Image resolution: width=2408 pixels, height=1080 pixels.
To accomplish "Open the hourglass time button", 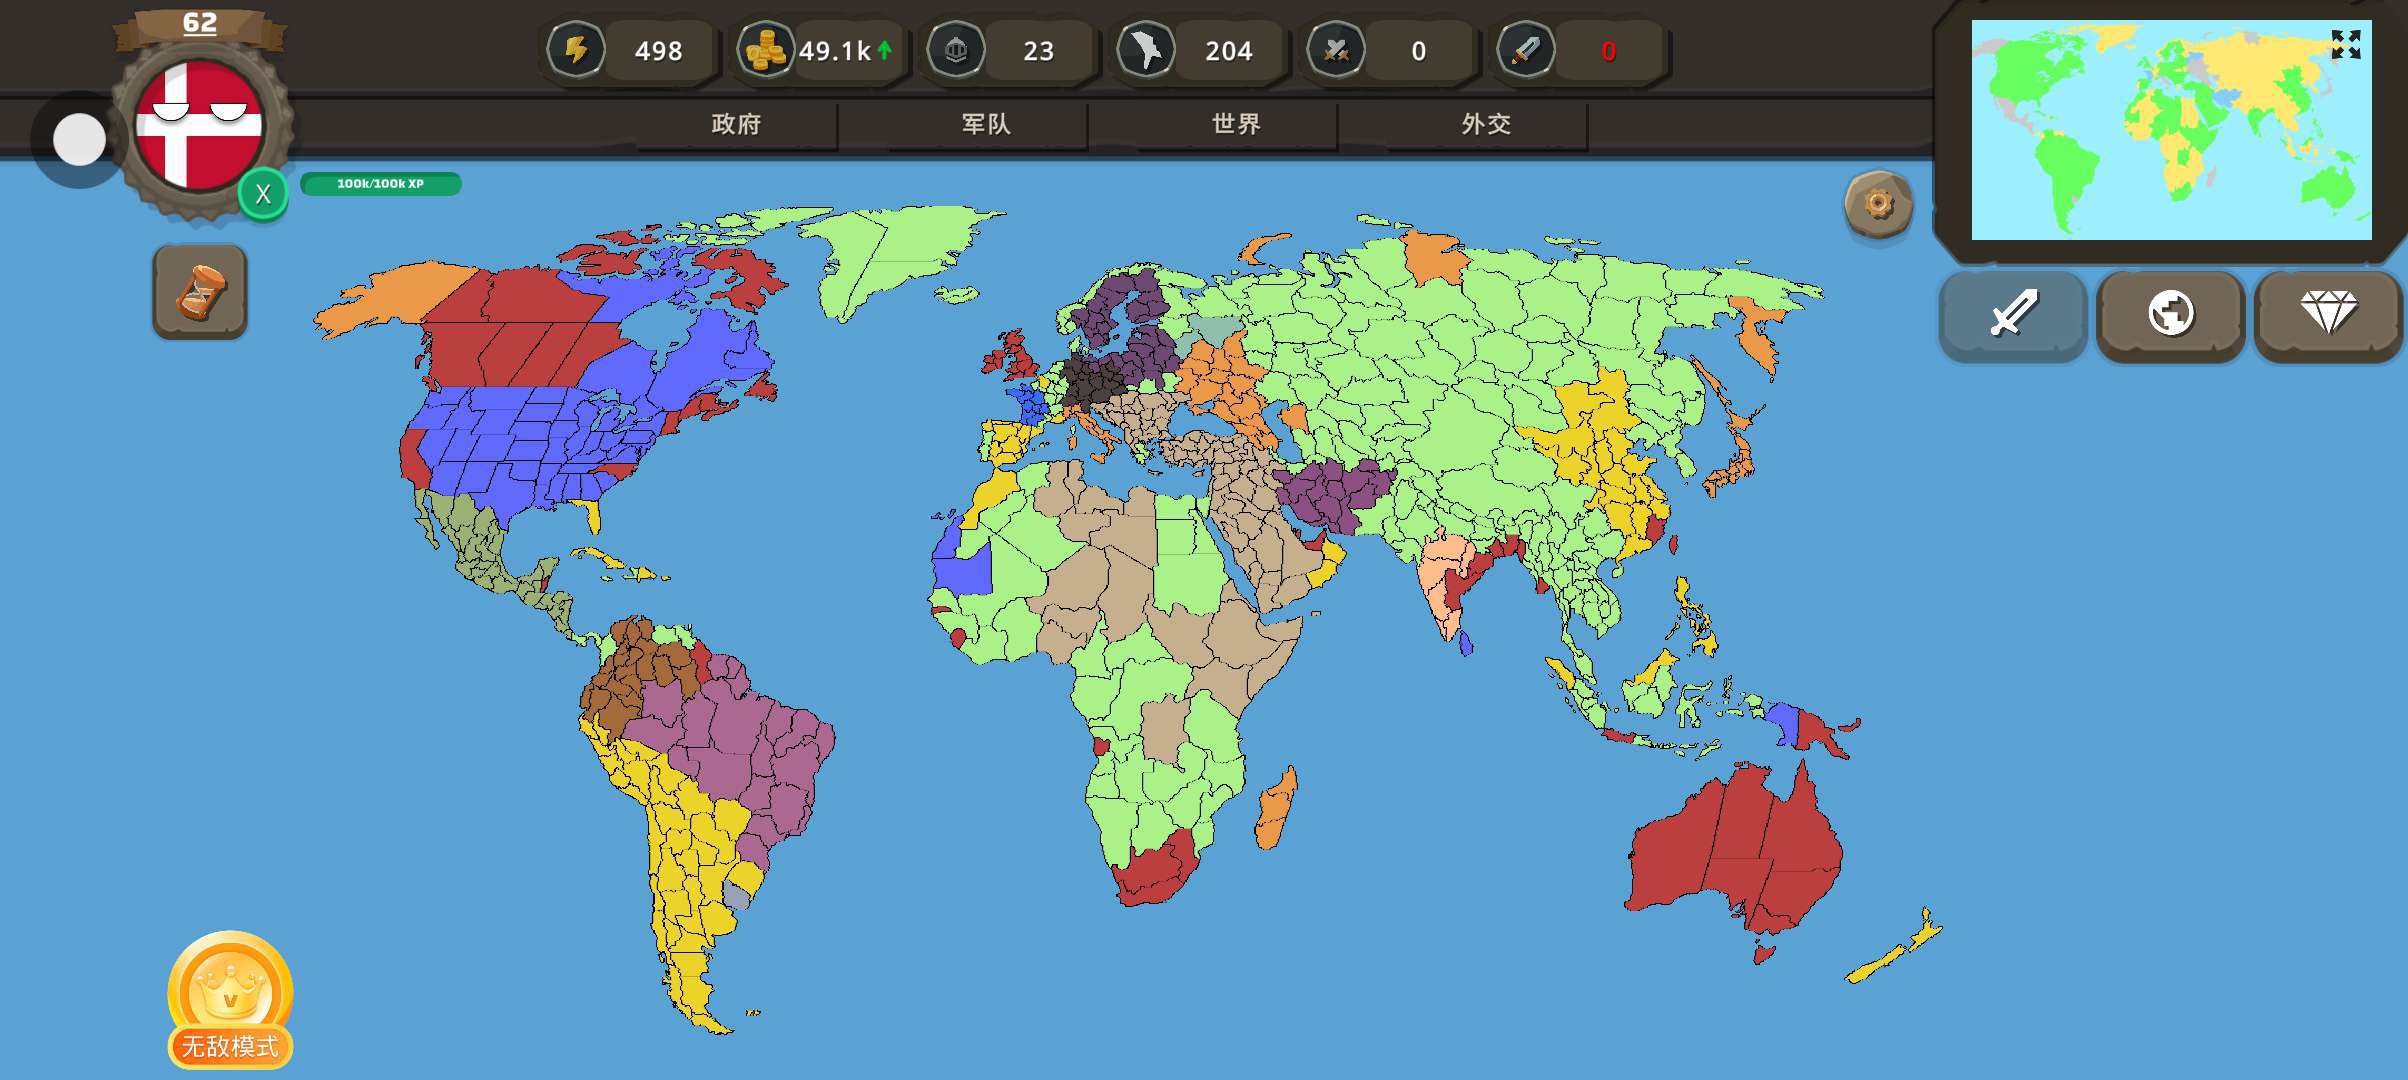I will 200,292.
